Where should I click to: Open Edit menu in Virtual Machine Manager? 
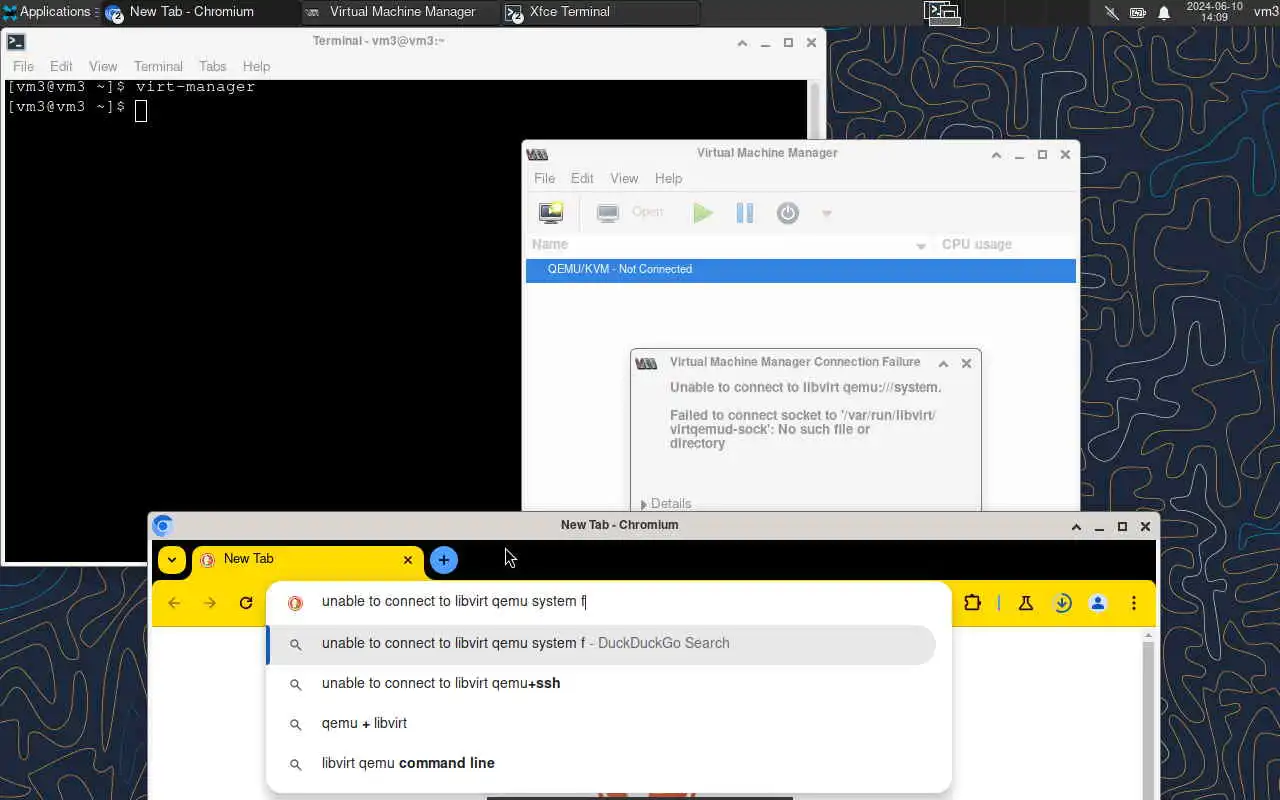point(582,178)
